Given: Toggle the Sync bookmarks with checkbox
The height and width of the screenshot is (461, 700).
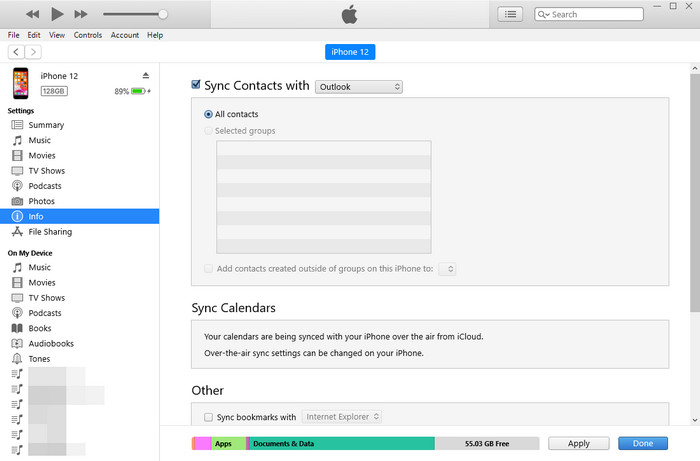Looking at the screenshot, I should click(208, 417).
